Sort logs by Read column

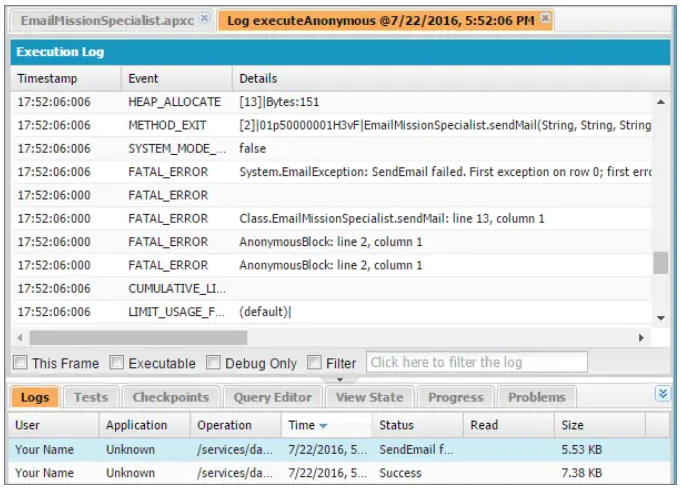pyautogui.click(x=509, y=425)
